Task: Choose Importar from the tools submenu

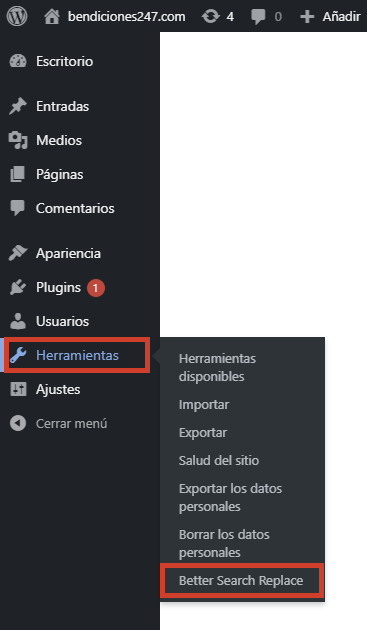Action: 204,404
